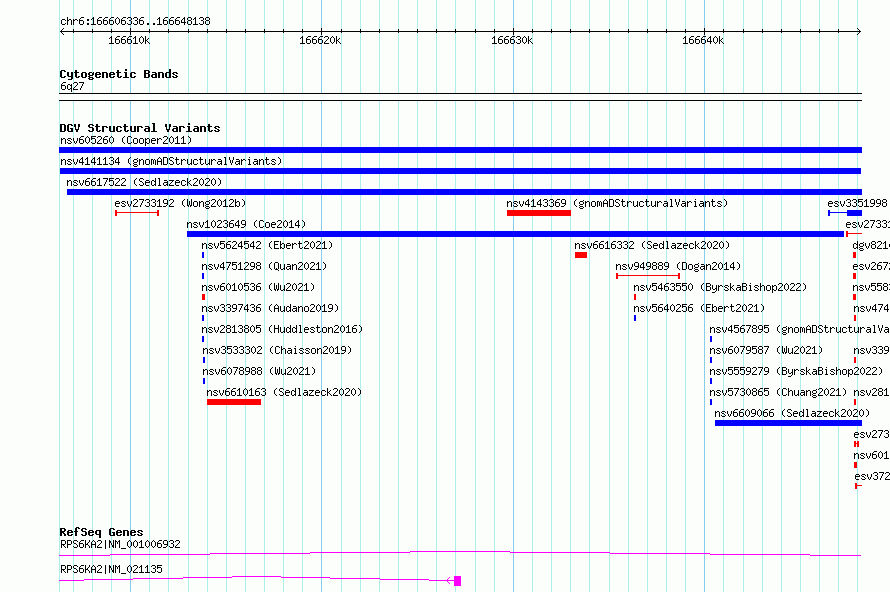Image resolution: width=890 pixels, height=592 pixels.
Task: Select the nsv4141134 gnomAD structural variant bar
Action: 460,171
